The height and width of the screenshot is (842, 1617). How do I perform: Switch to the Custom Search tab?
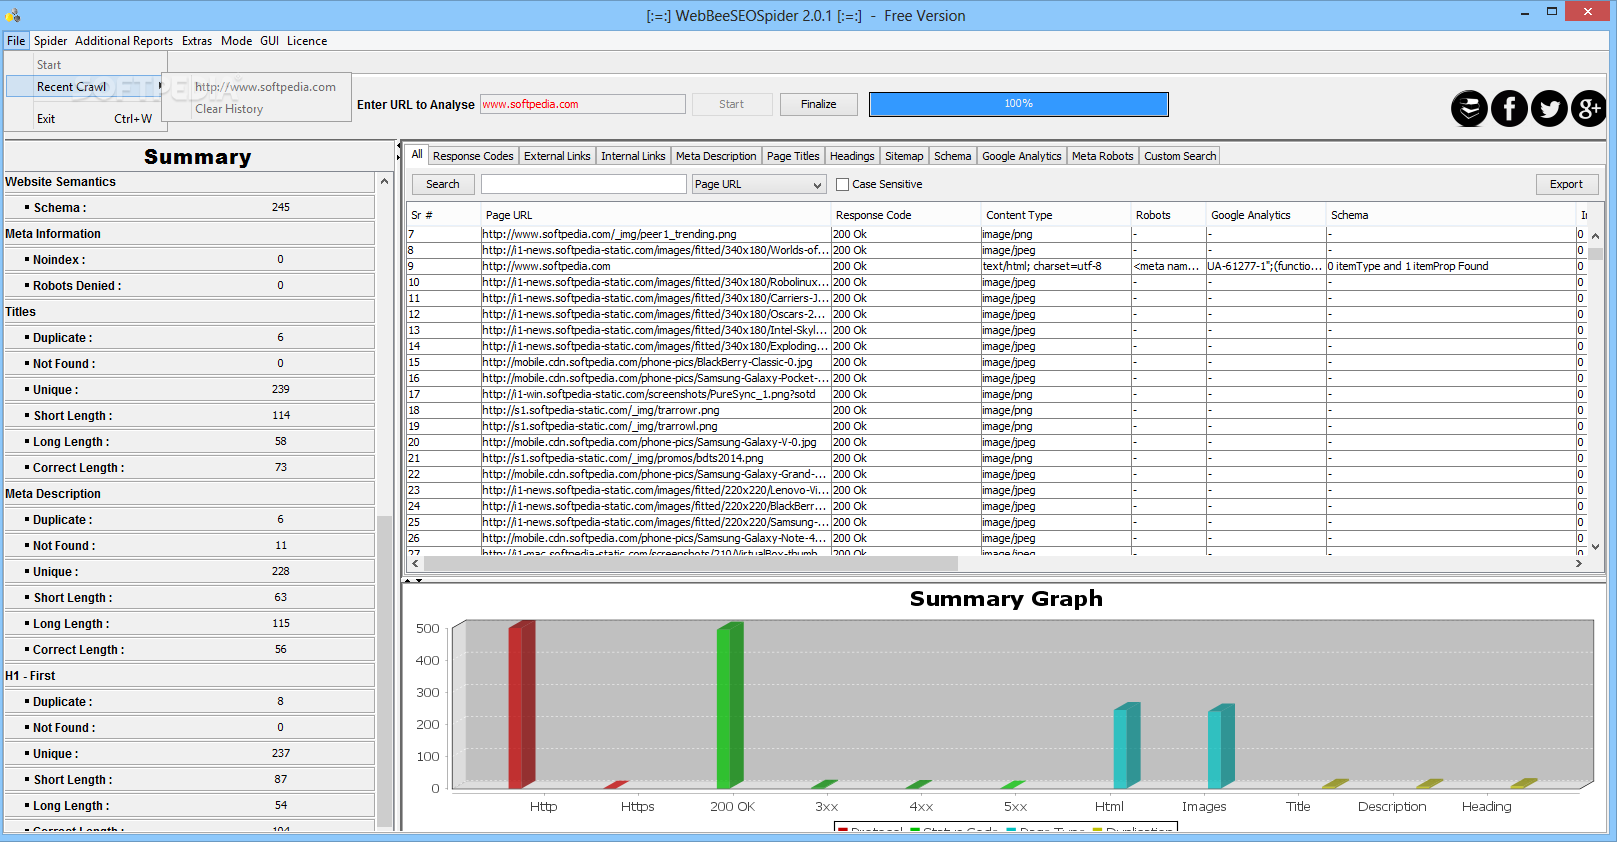click(1180, 156)
